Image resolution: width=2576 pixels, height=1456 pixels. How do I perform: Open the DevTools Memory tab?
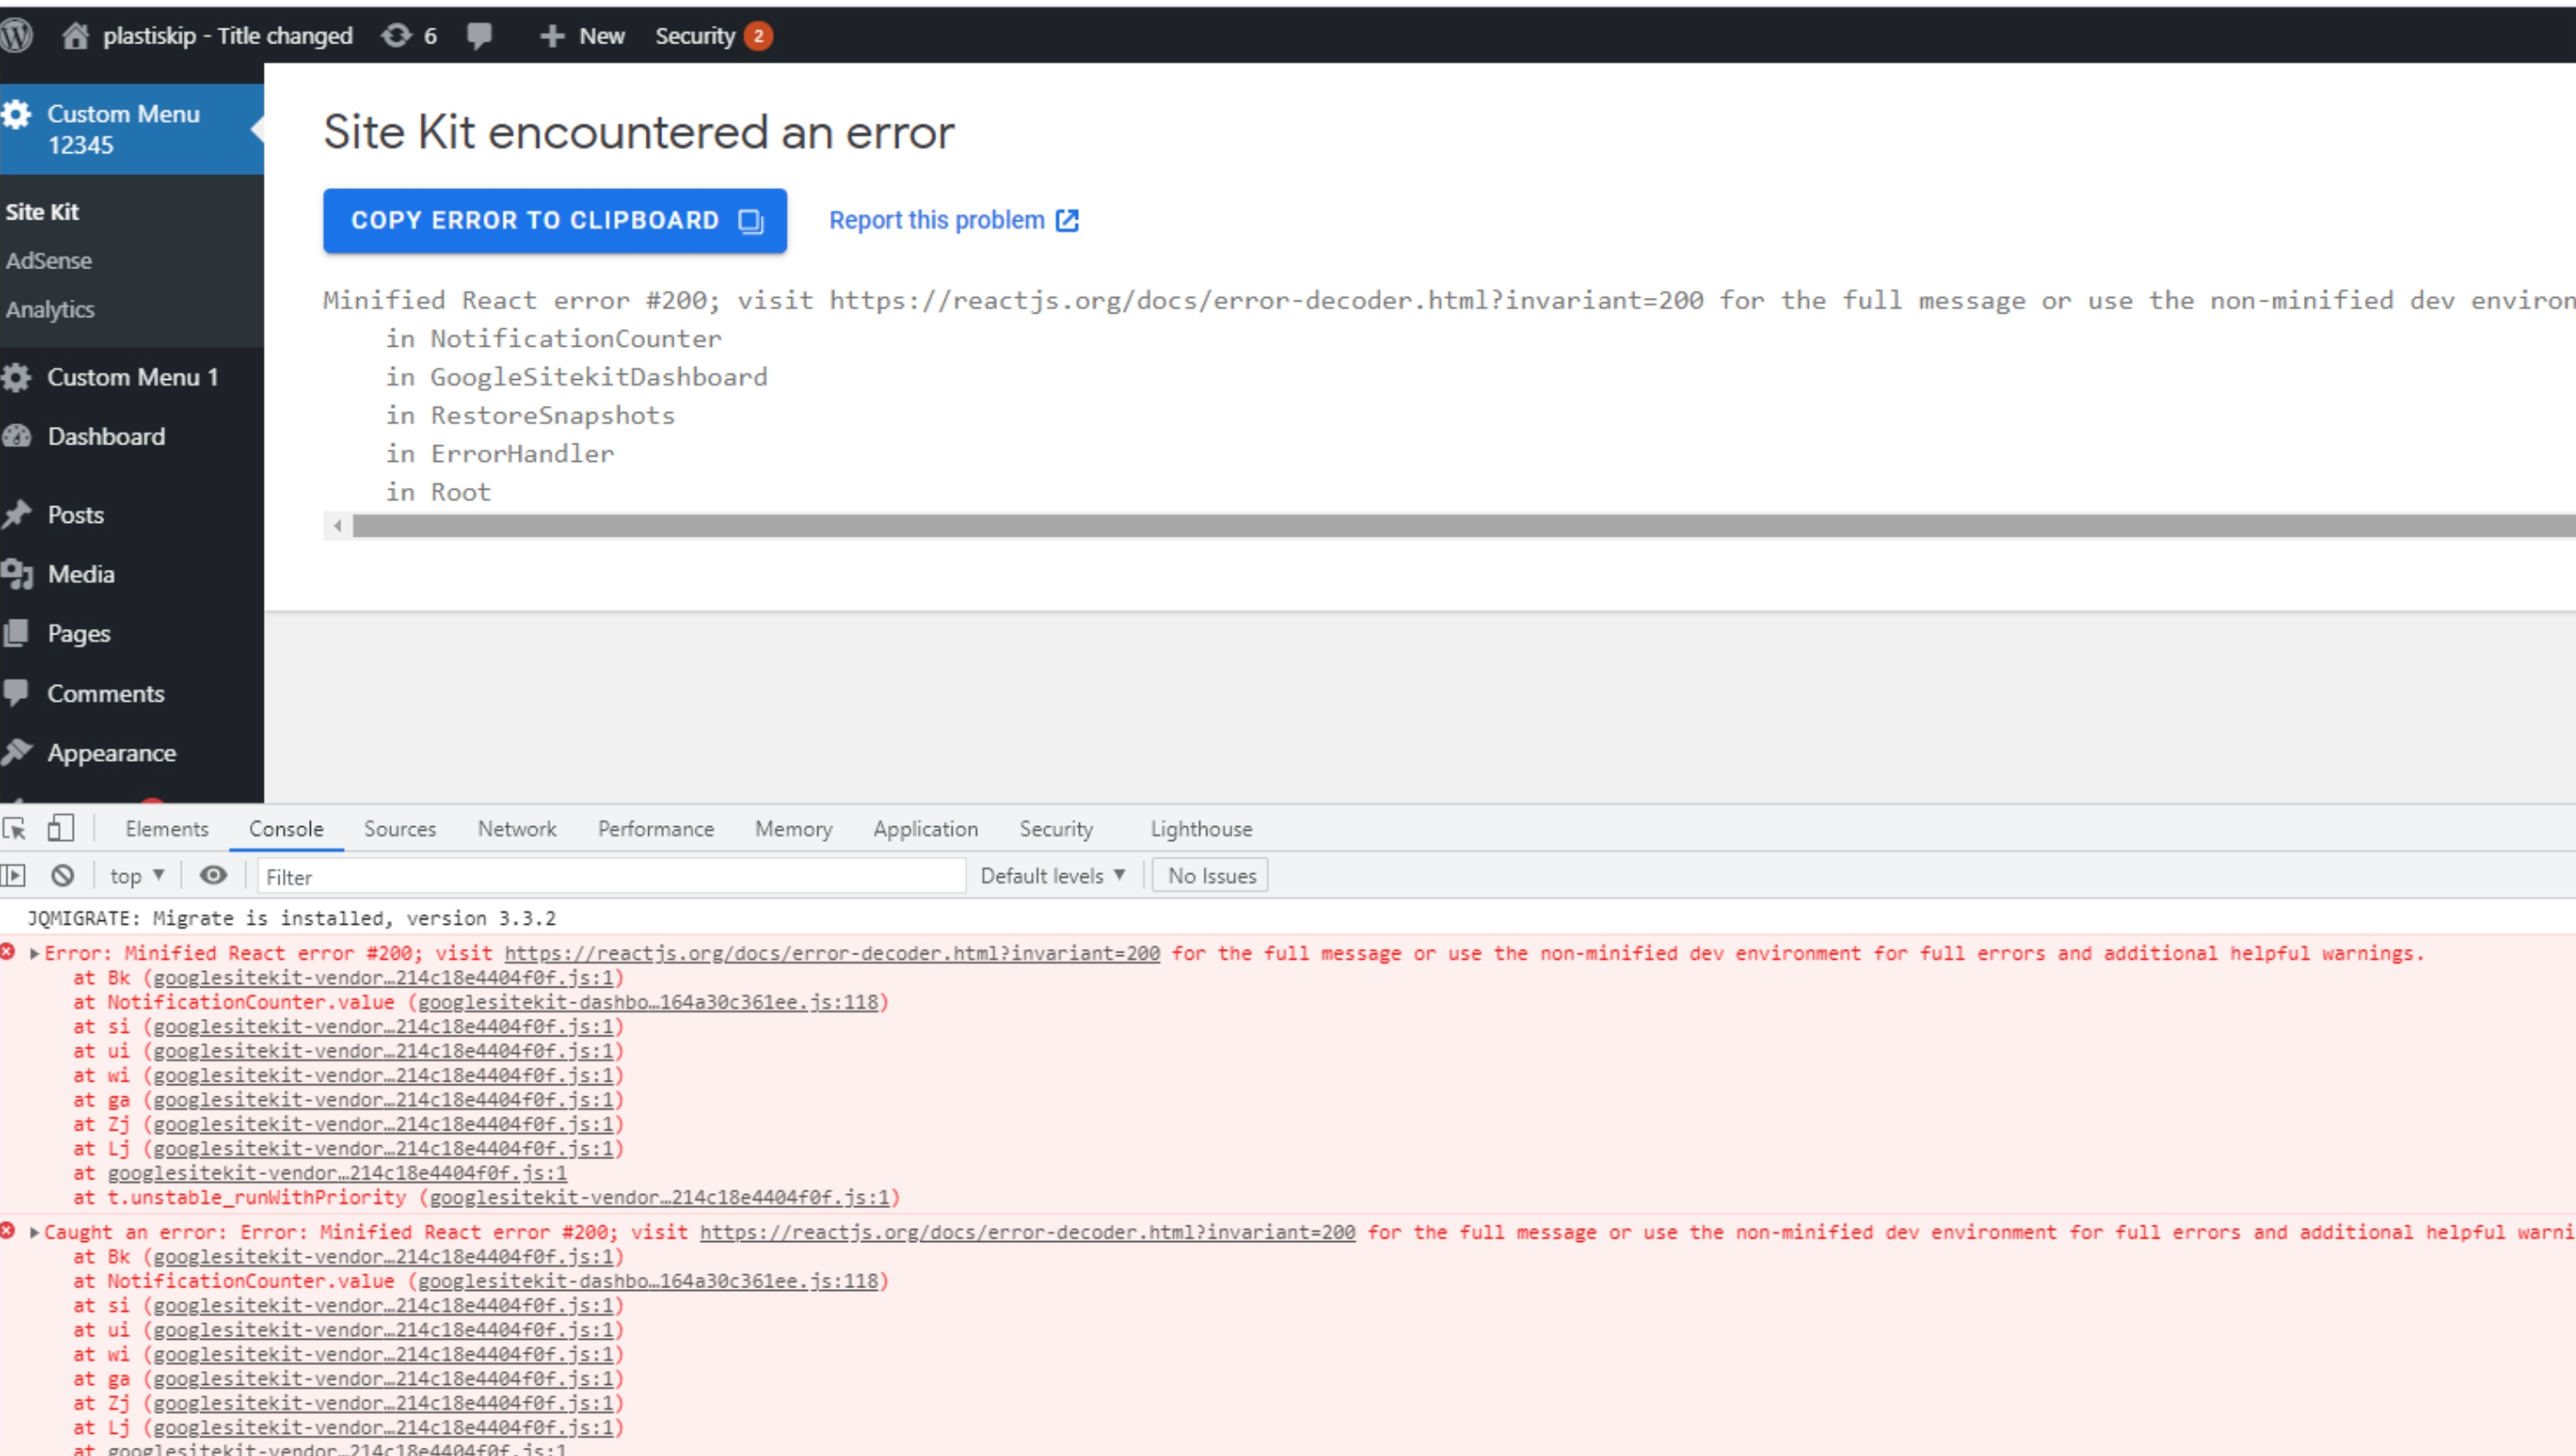pyautogui.click(x=793, y=829)
